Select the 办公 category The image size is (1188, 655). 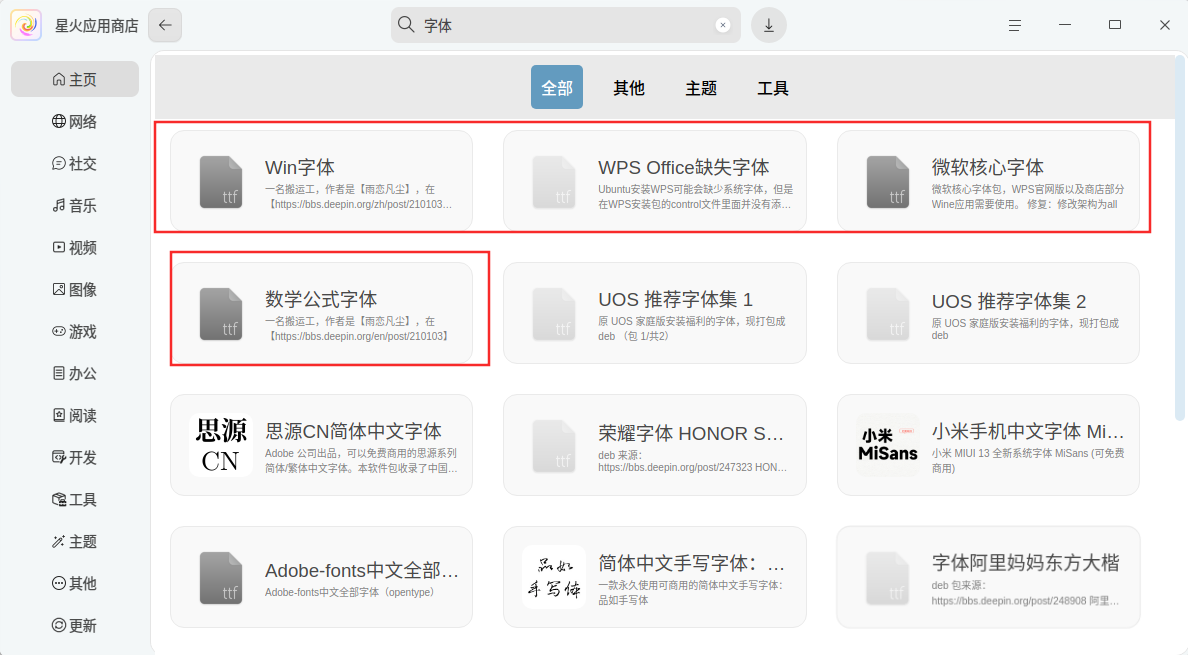tap(75, 373)
